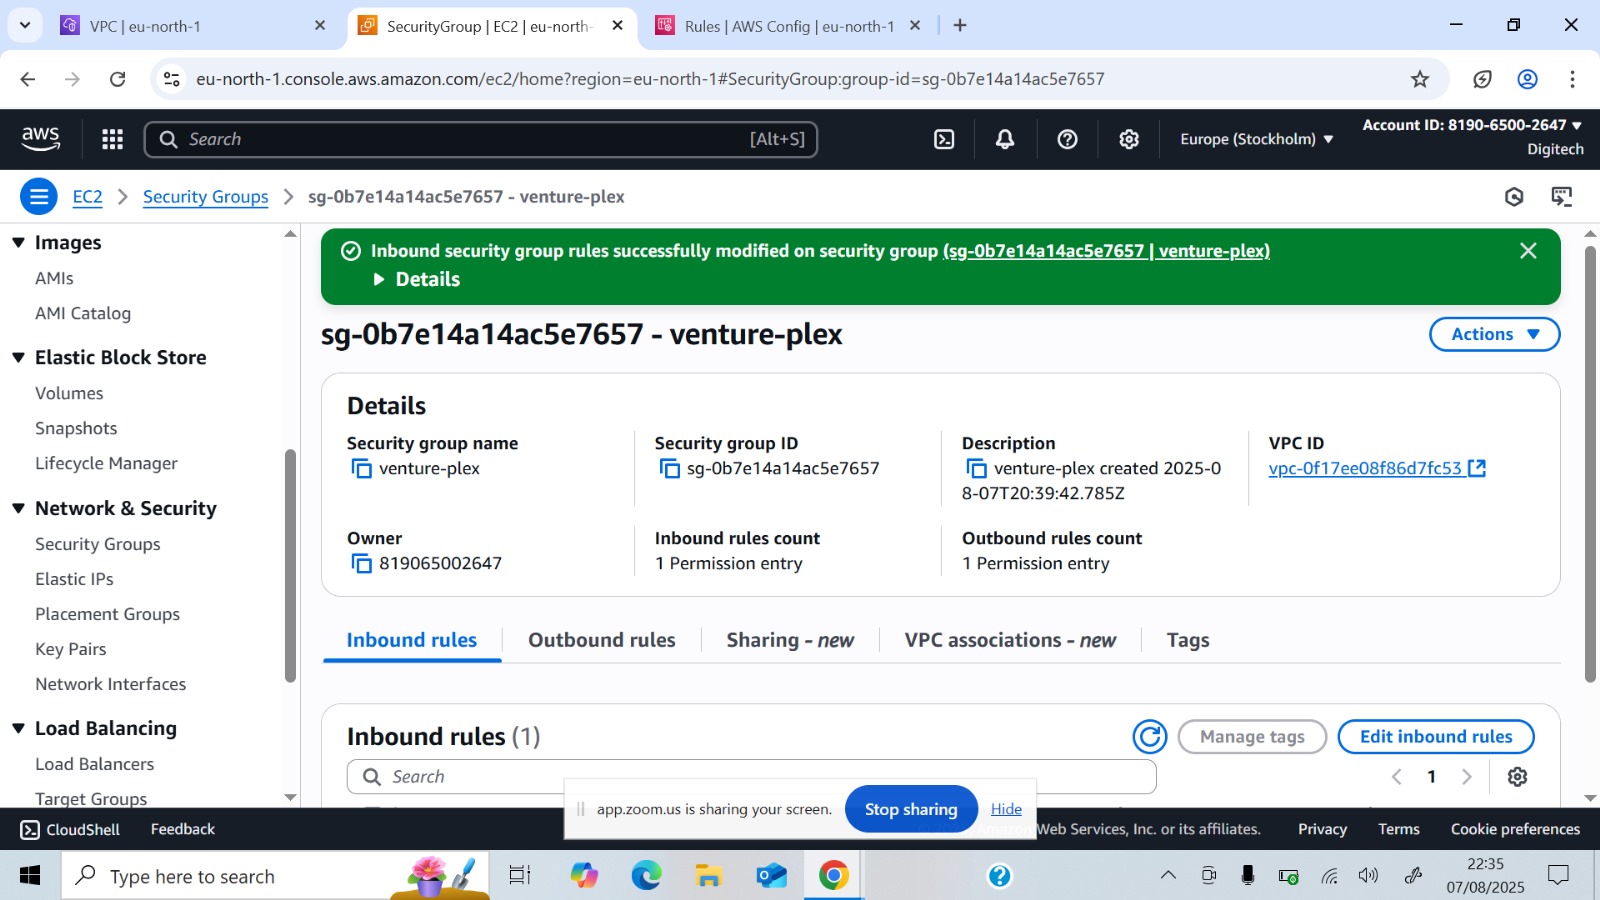The width and height of the screenshot is (1600, 900).
Task: Click the browser address bar URL
Action: point(650,79)
